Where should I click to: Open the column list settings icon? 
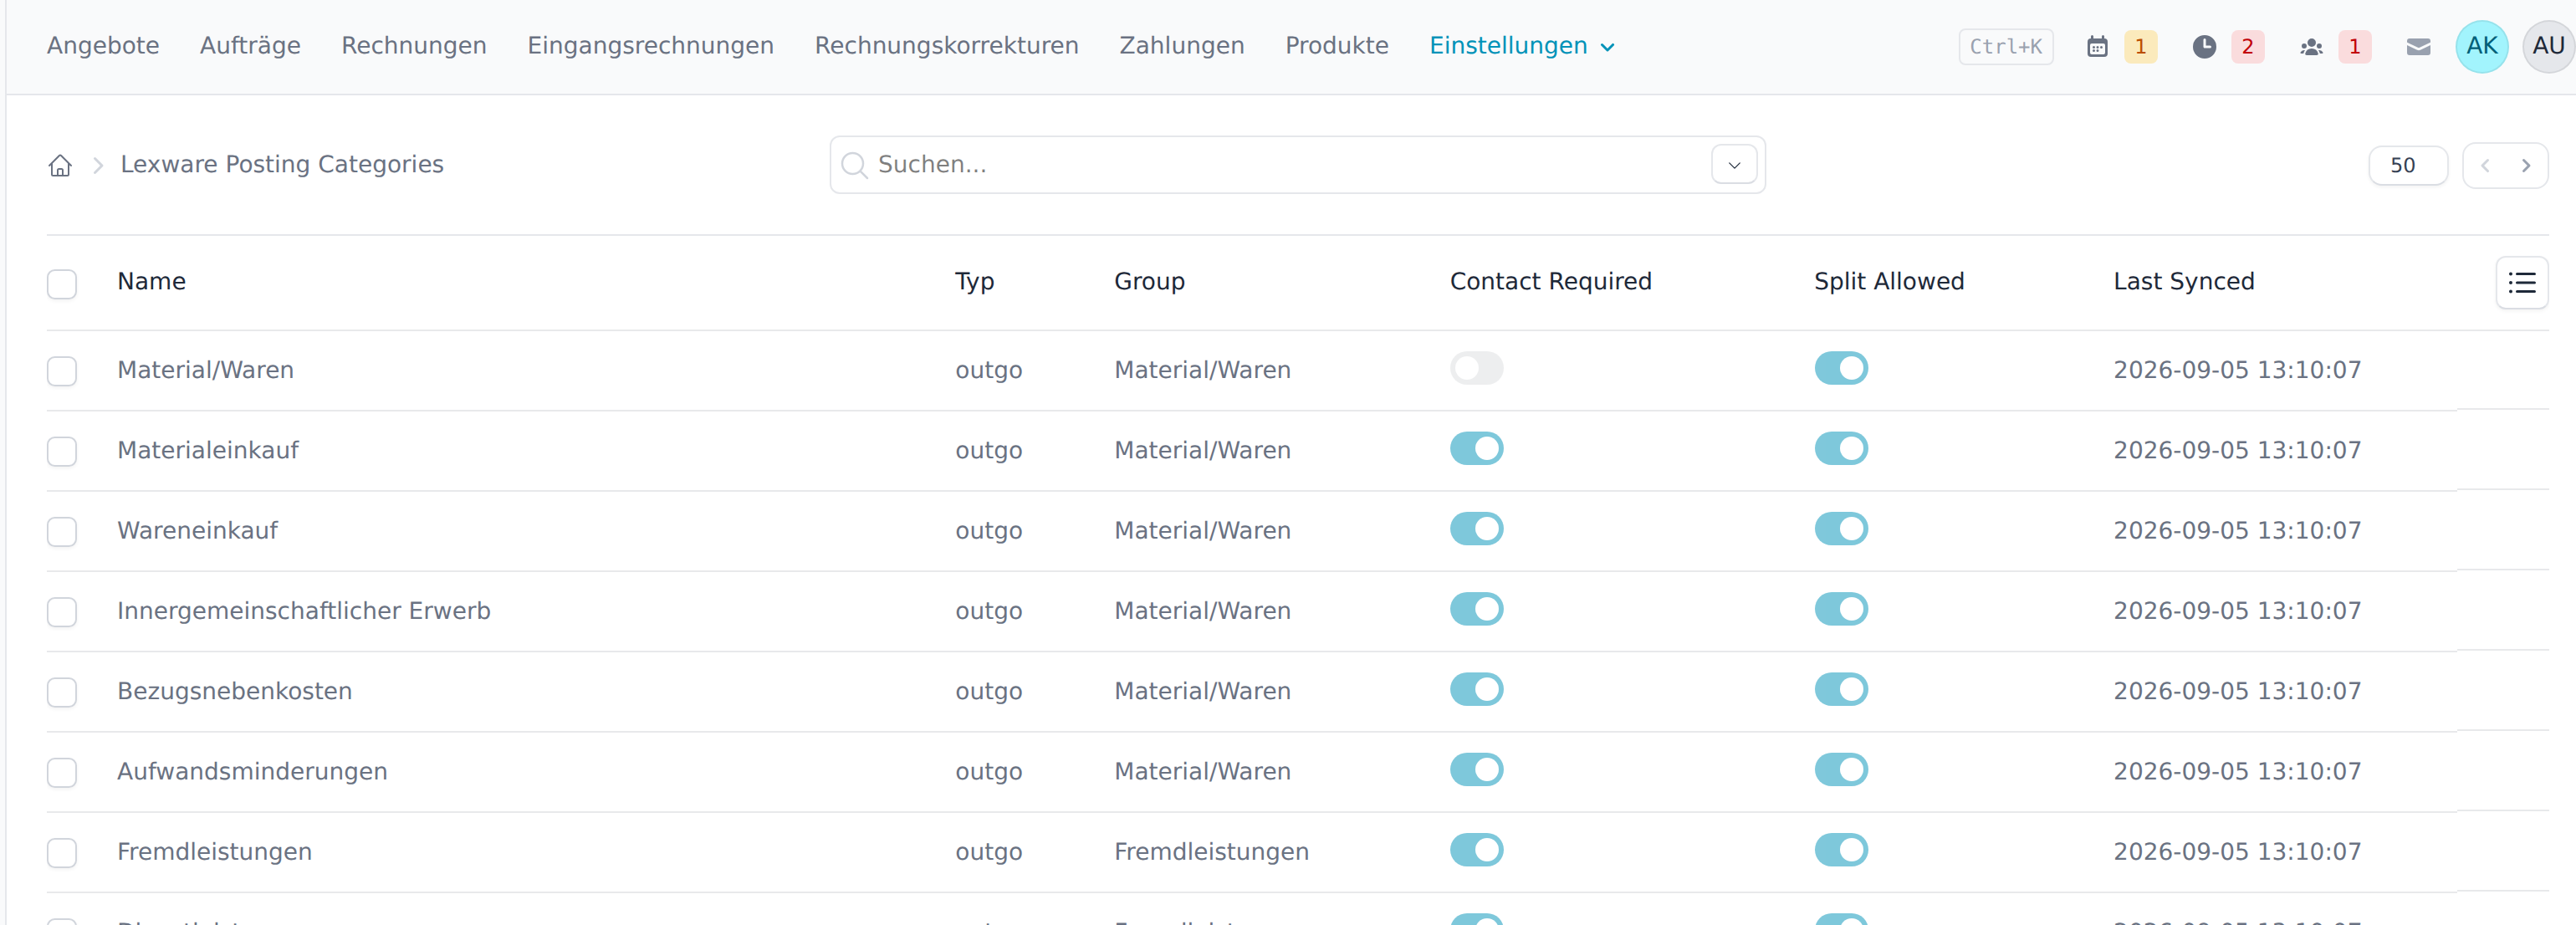[2521, 283]
